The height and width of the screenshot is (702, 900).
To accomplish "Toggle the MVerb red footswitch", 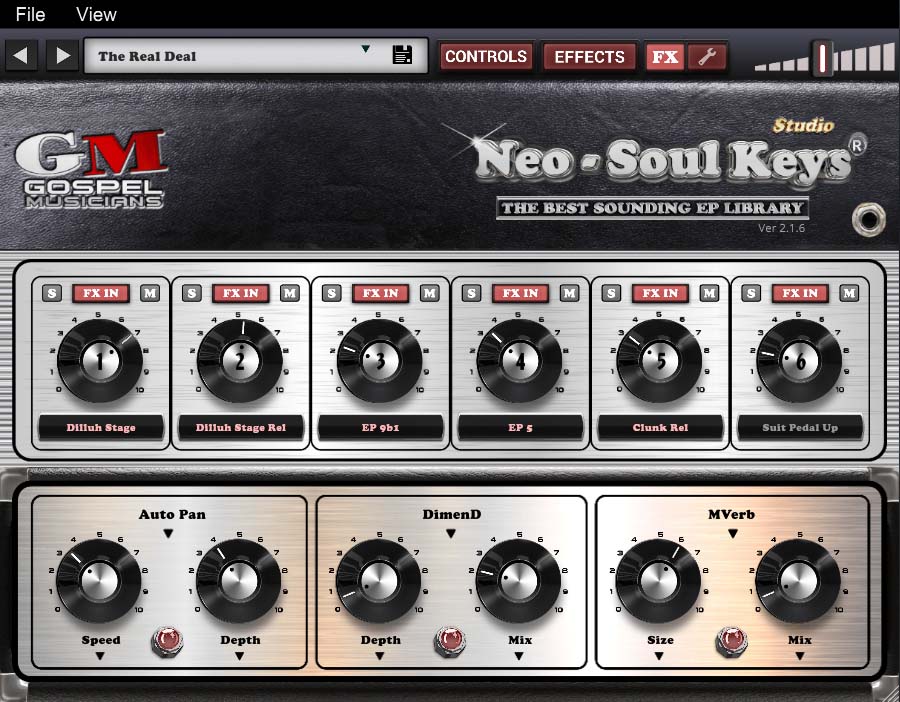I will (x=731, y=642).
